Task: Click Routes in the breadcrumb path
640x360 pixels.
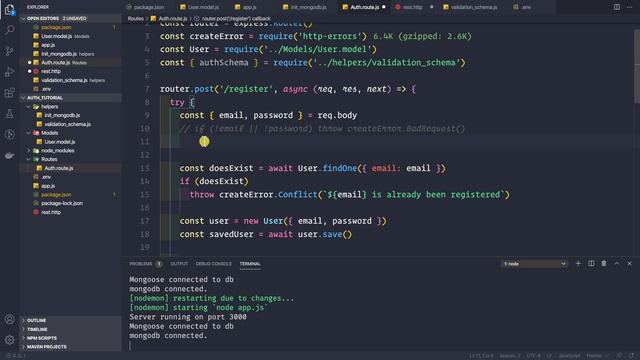Action: 136,19
